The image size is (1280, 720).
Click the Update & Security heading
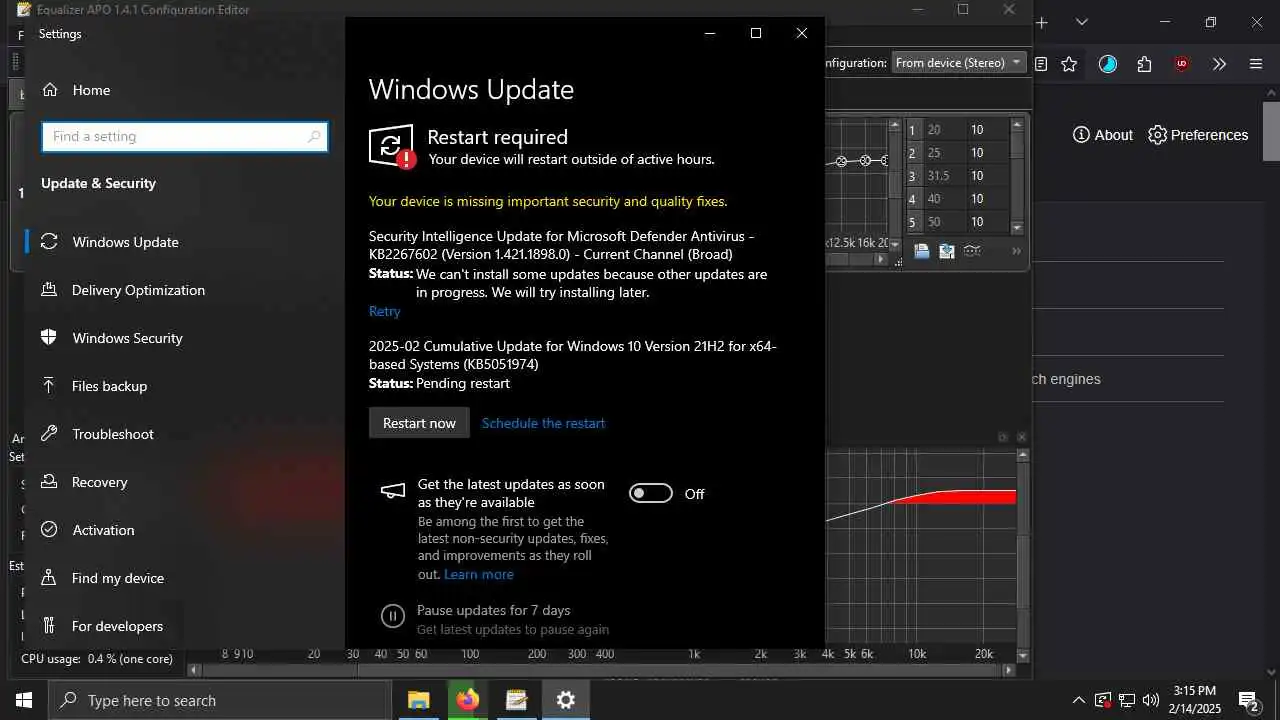(x=98, y=183)
